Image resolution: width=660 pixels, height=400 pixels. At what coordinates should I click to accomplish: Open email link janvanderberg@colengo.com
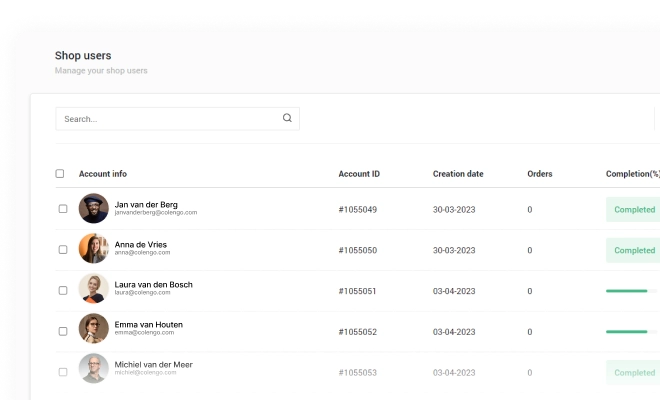click(156, 213)
